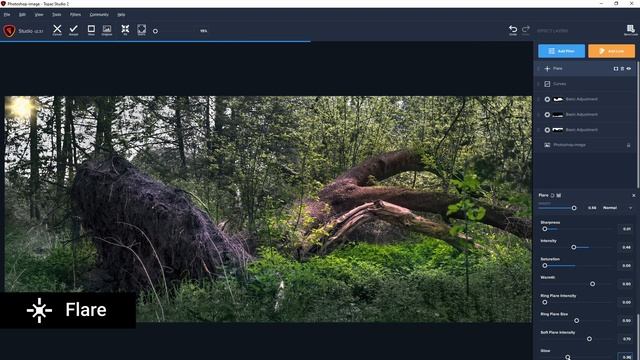Viewport: 640px width, 360px height.
Task: Click the reset icon beside Flare title
Action: coord(552,196)
